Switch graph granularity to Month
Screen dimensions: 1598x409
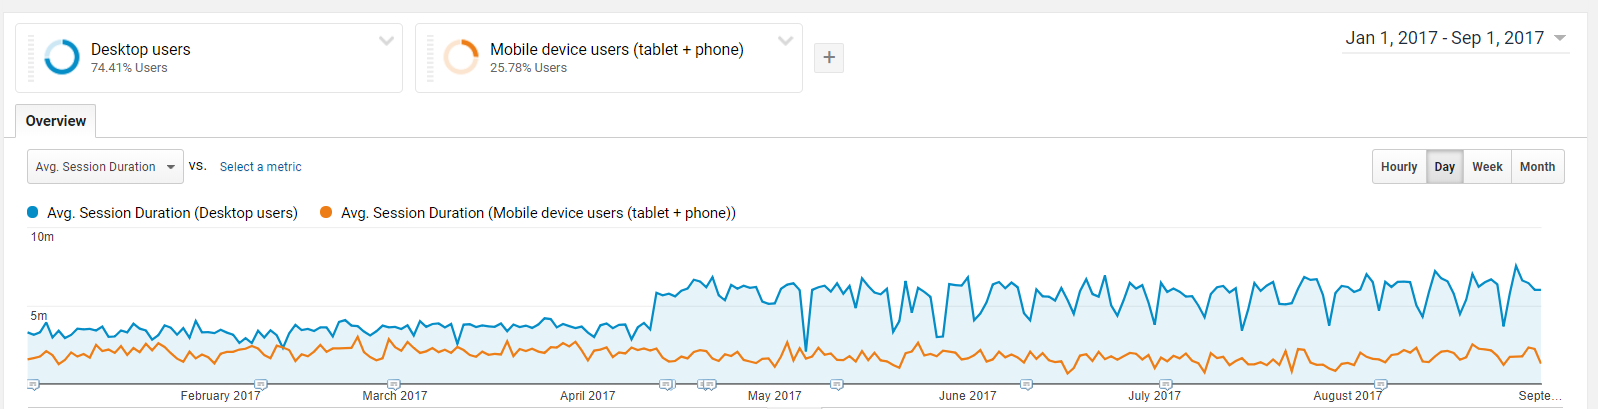[1537, 167]
